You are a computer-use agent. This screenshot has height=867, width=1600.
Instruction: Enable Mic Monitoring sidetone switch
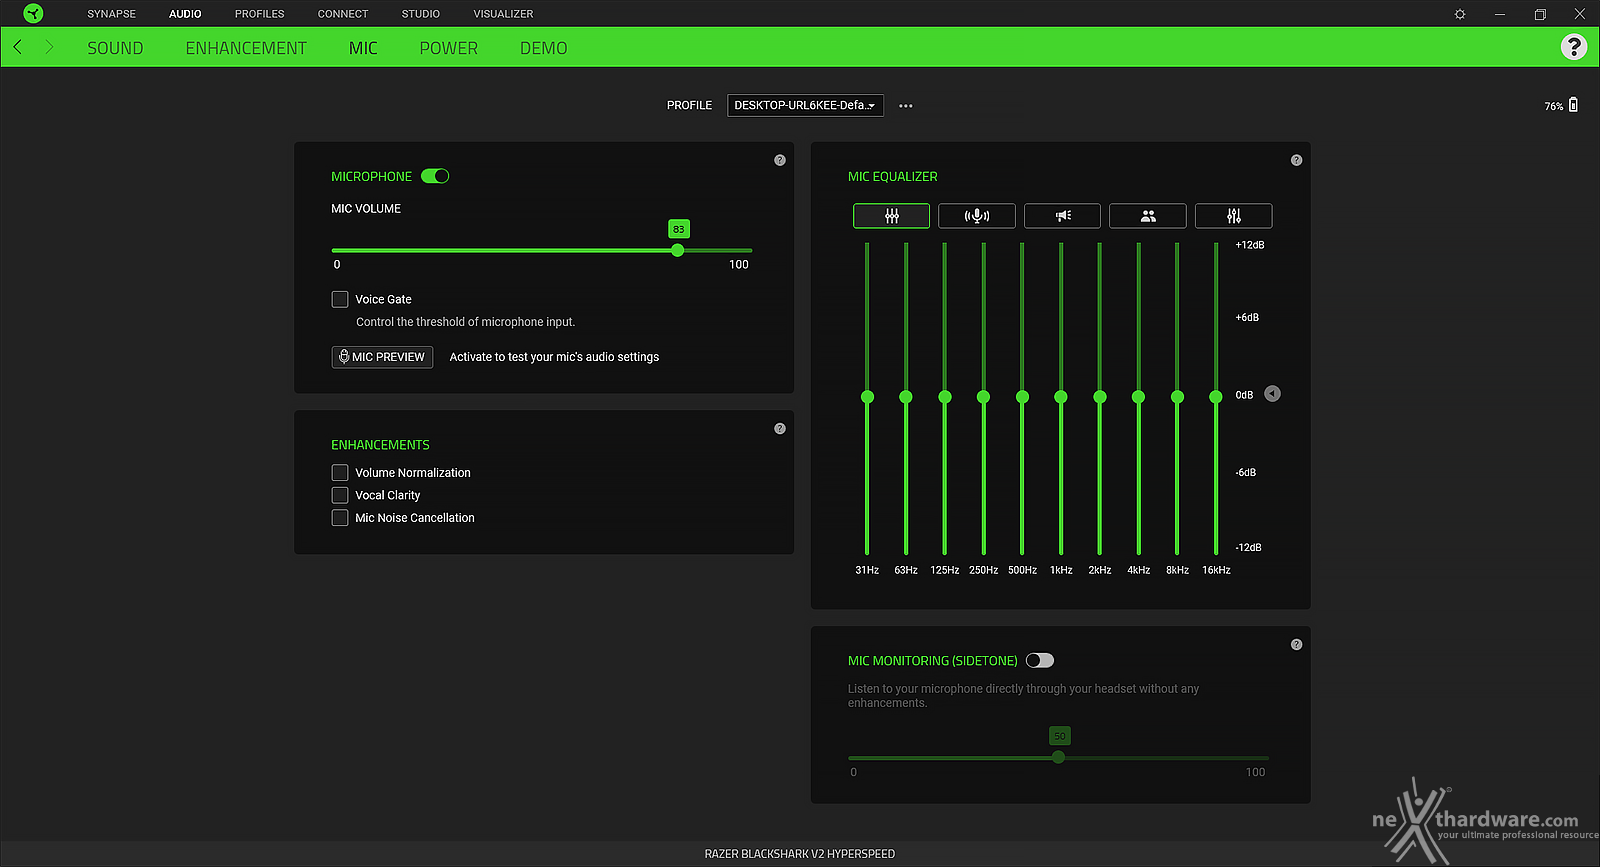(x=1040, y=660)
